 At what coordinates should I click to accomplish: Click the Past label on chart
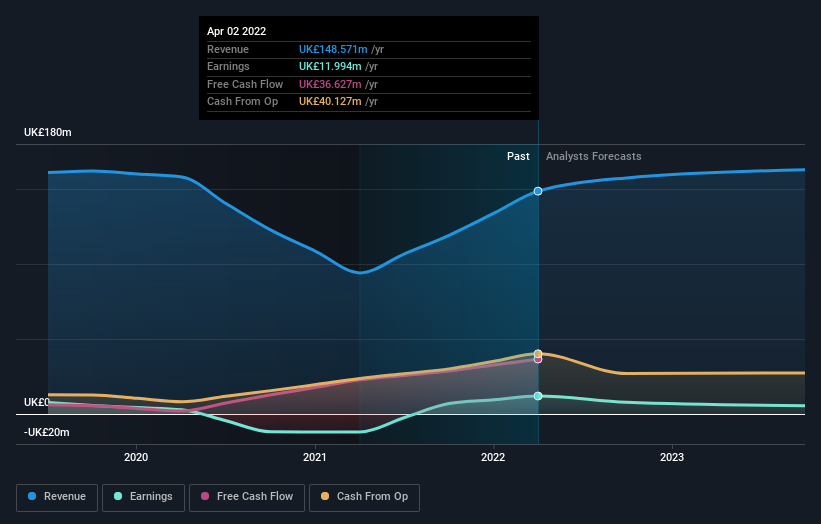[518, 156]
